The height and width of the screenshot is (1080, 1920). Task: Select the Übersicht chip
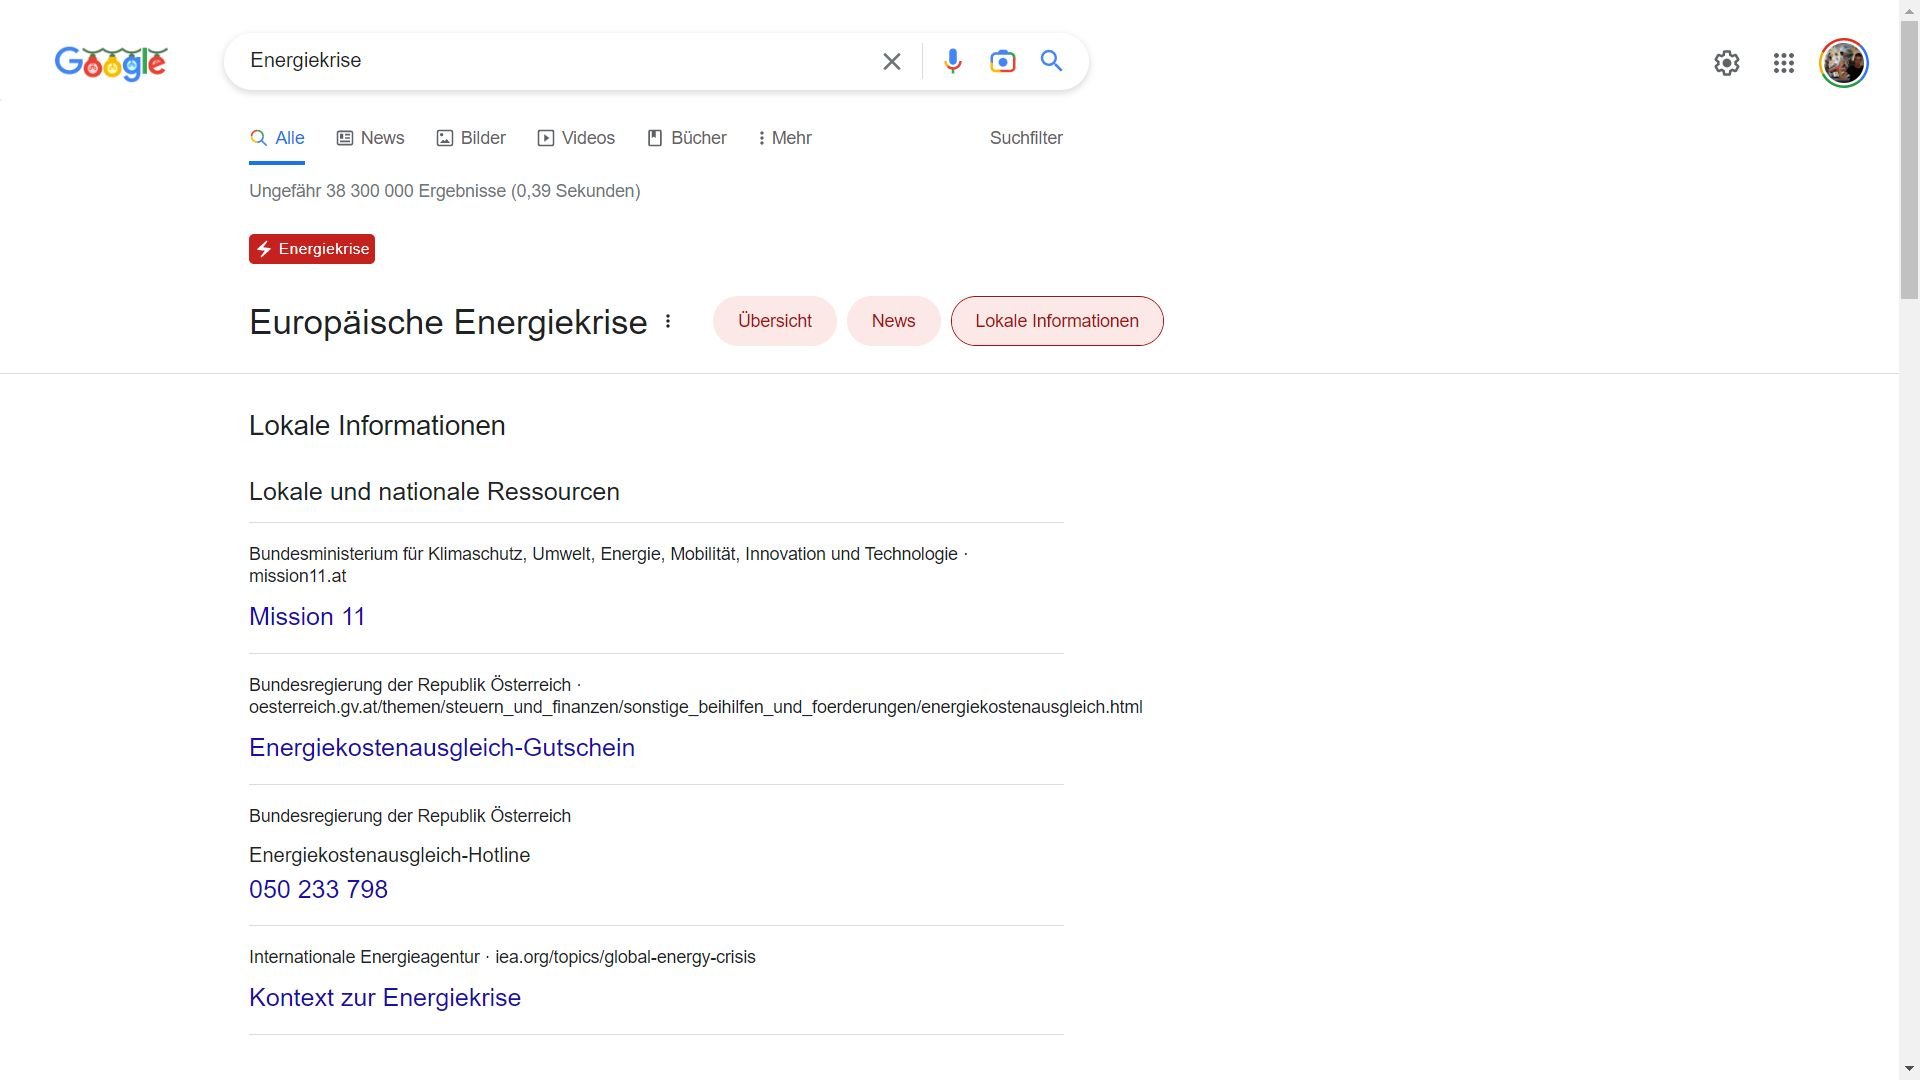coord(774,321)
